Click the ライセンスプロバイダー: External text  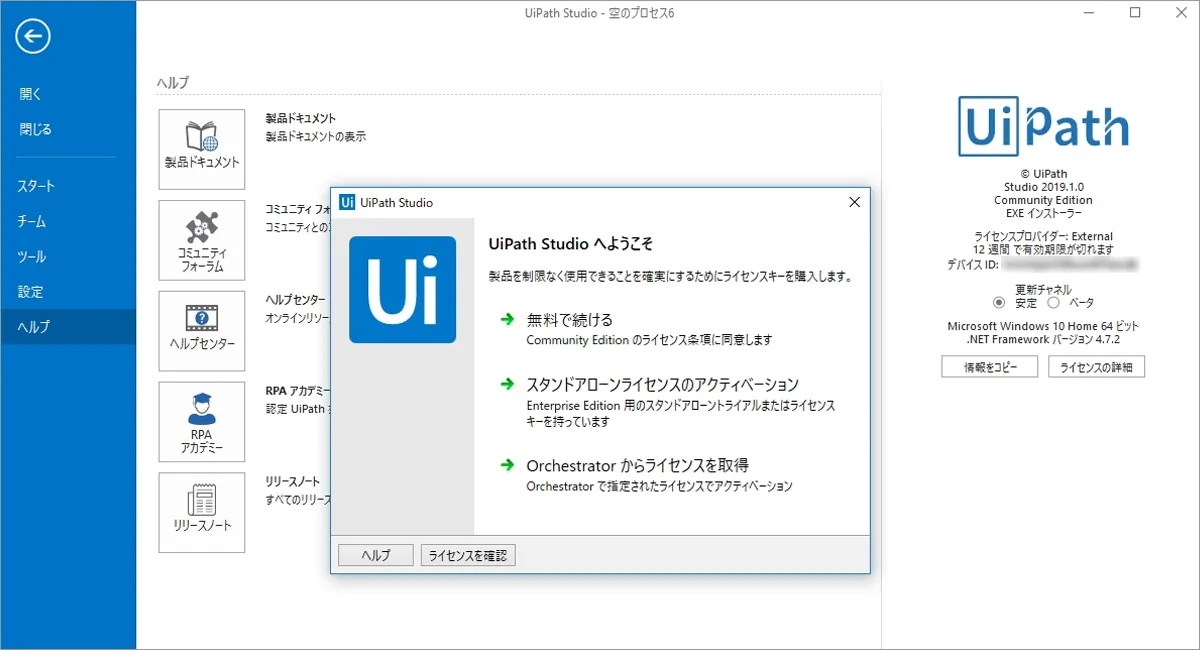1044,237
